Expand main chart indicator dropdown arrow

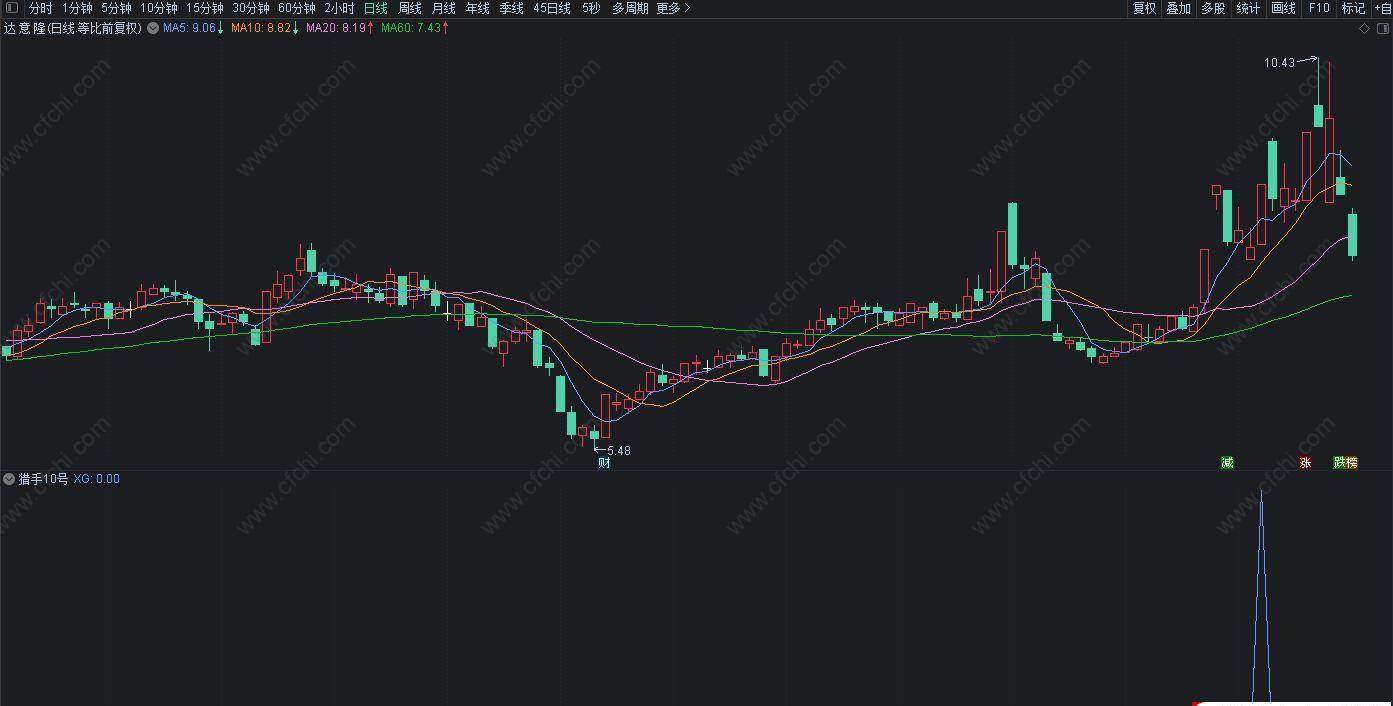coord(153,28)
